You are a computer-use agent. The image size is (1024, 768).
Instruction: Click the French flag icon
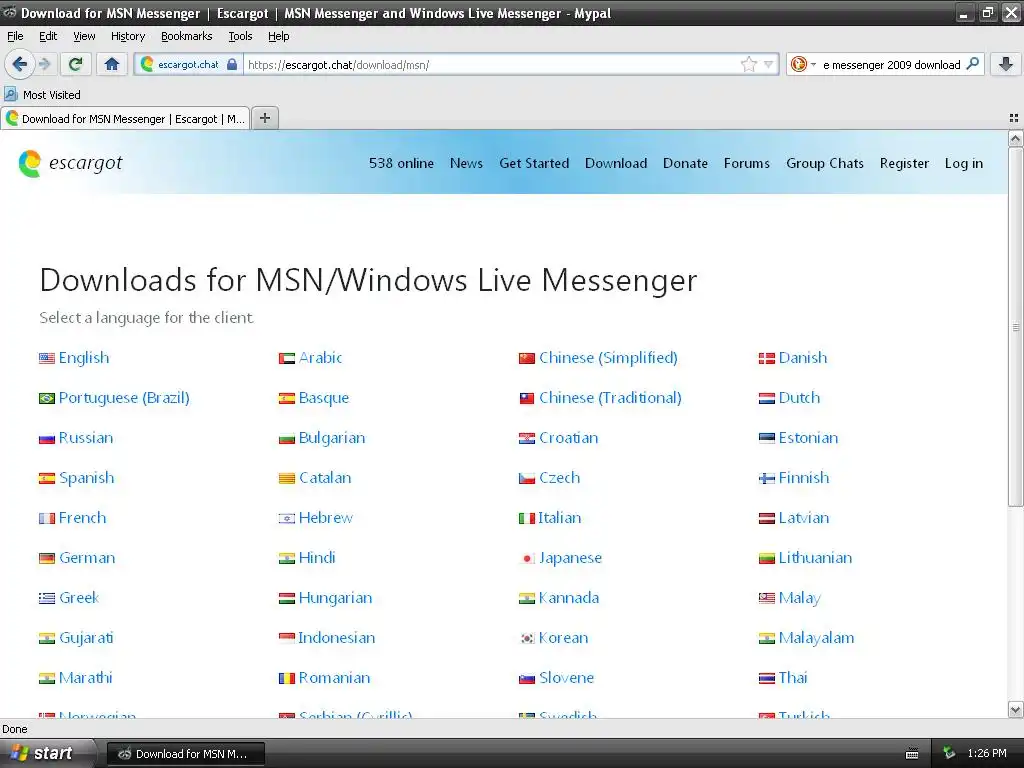click(x=46, y=519)
